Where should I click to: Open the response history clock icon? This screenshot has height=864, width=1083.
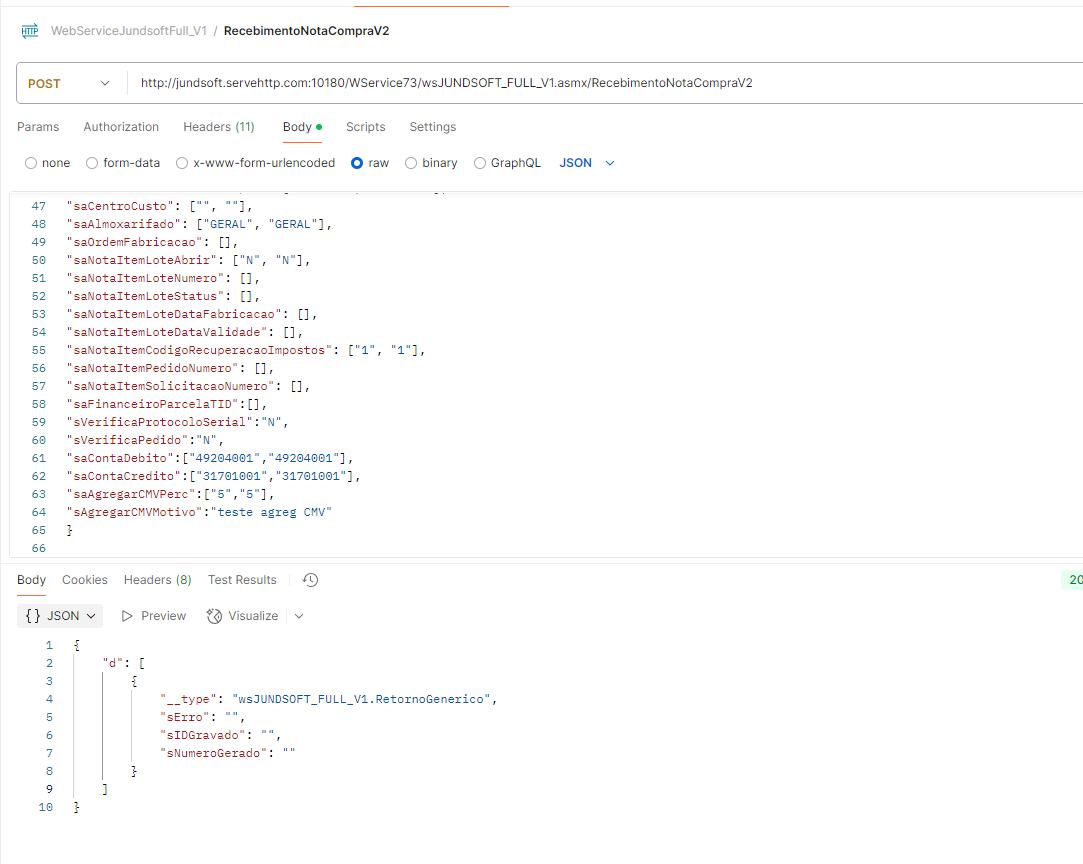coord(310,580)
